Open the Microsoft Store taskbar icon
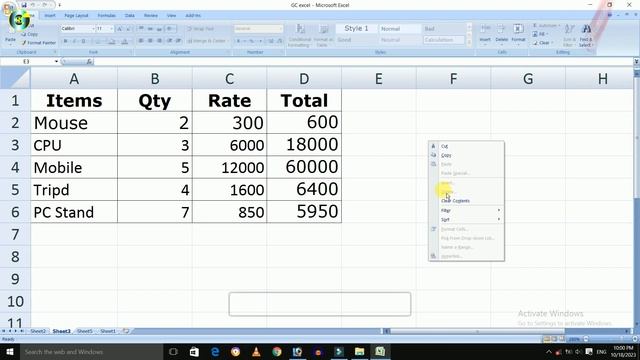 (194, 351)
